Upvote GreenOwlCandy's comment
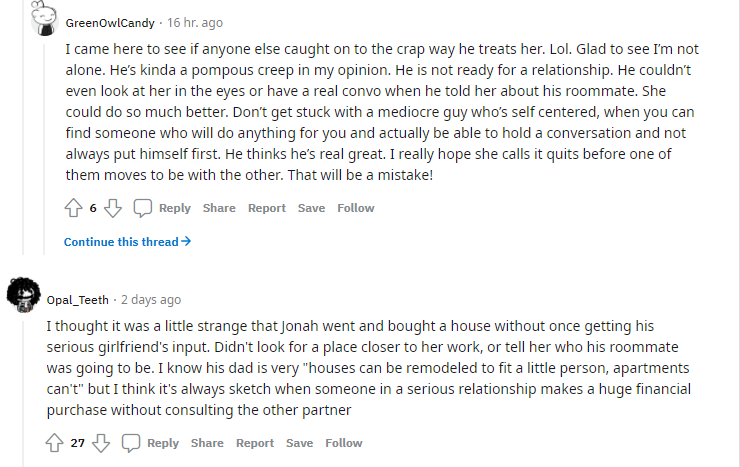This screenshot has width=740, height=467. tap(73, 208)
